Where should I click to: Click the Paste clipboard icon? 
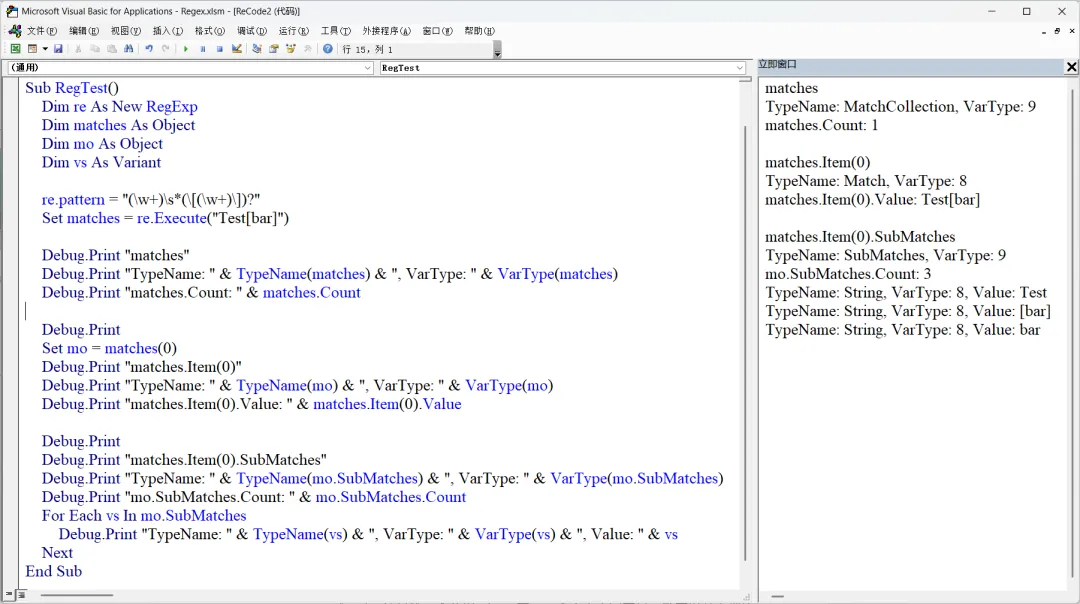(112, 49)
